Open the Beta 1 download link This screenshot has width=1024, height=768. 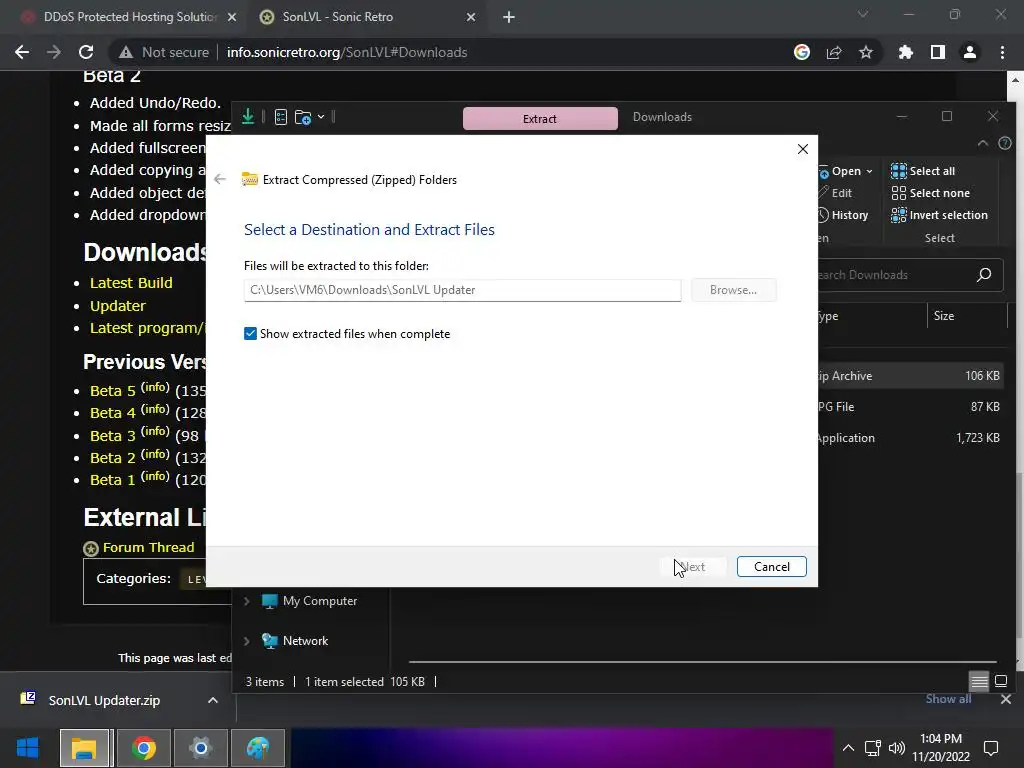112,480
